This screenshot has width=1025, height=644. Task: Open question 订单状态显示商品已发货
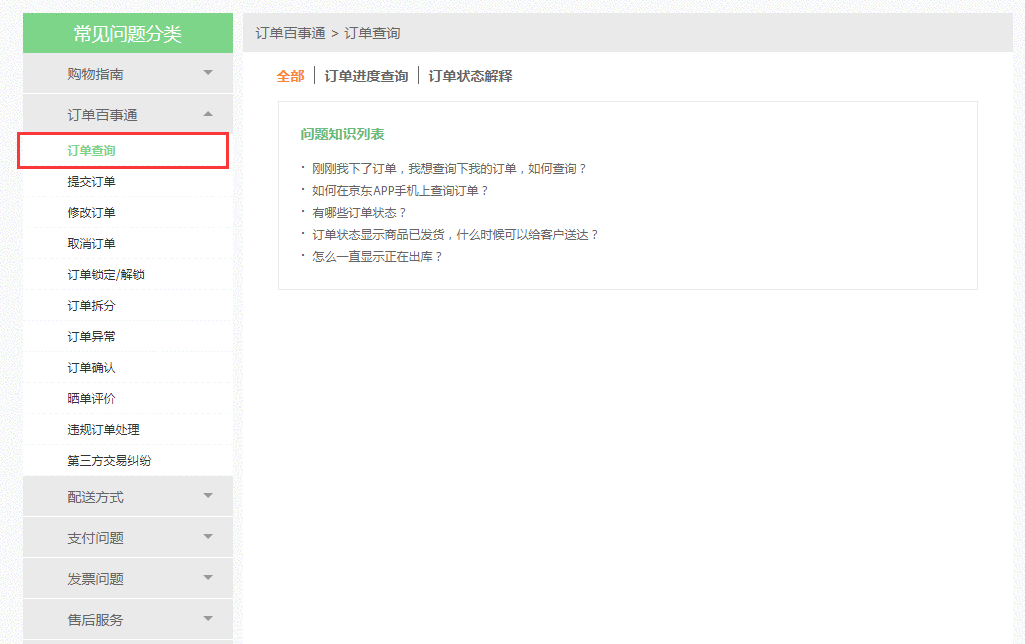coord(455,235)
